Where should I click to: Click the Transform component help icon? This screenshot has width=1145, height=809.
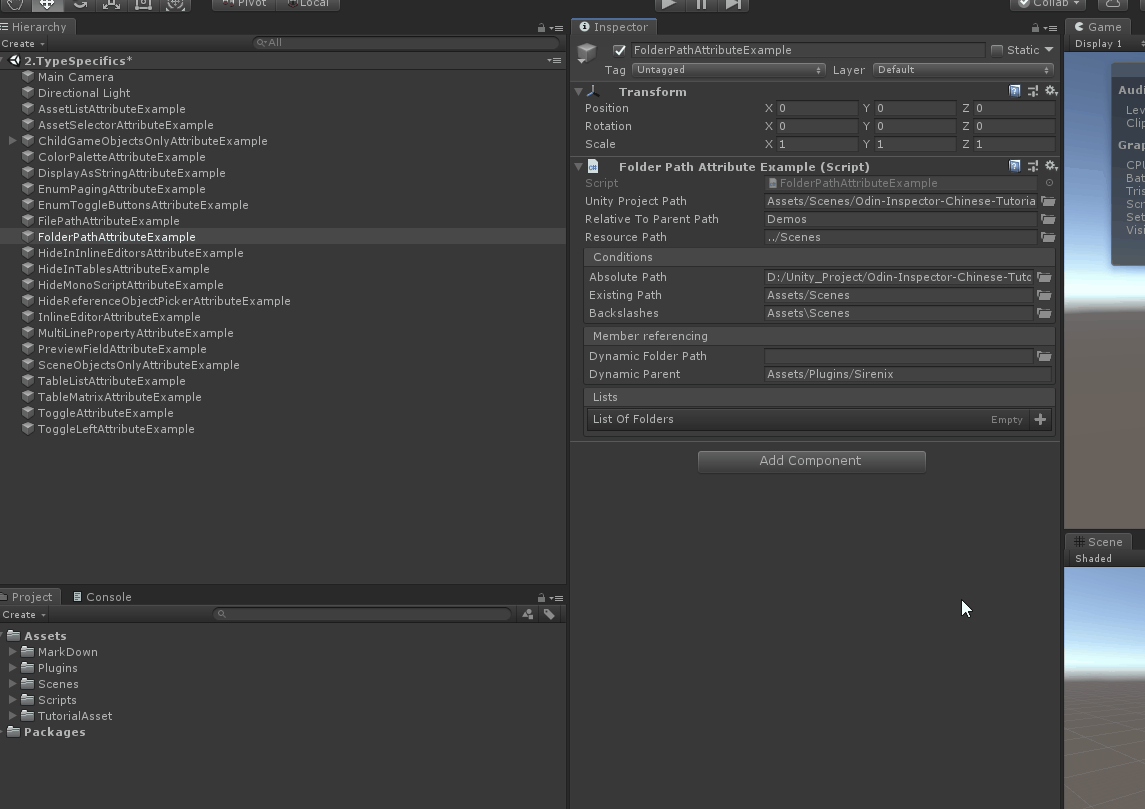click(x=1014, y=91)
